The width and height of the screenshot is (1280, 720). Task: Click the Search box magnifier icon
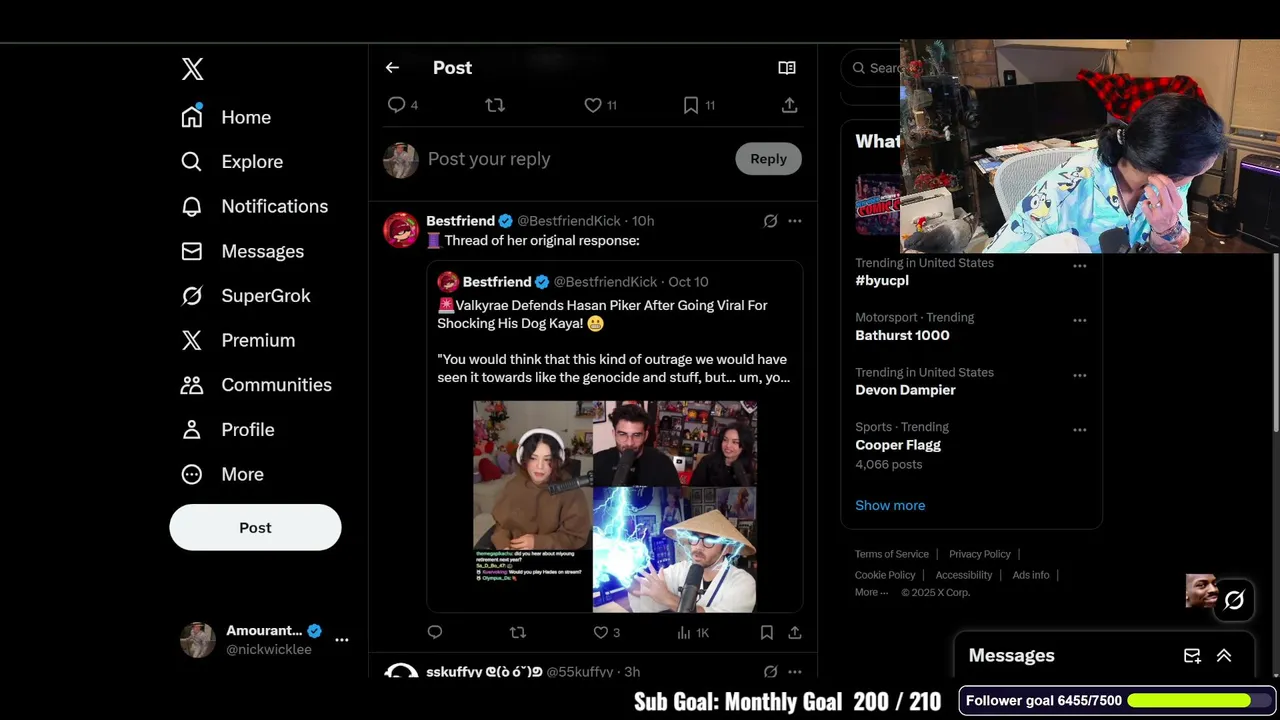click(x=859, y=68)
